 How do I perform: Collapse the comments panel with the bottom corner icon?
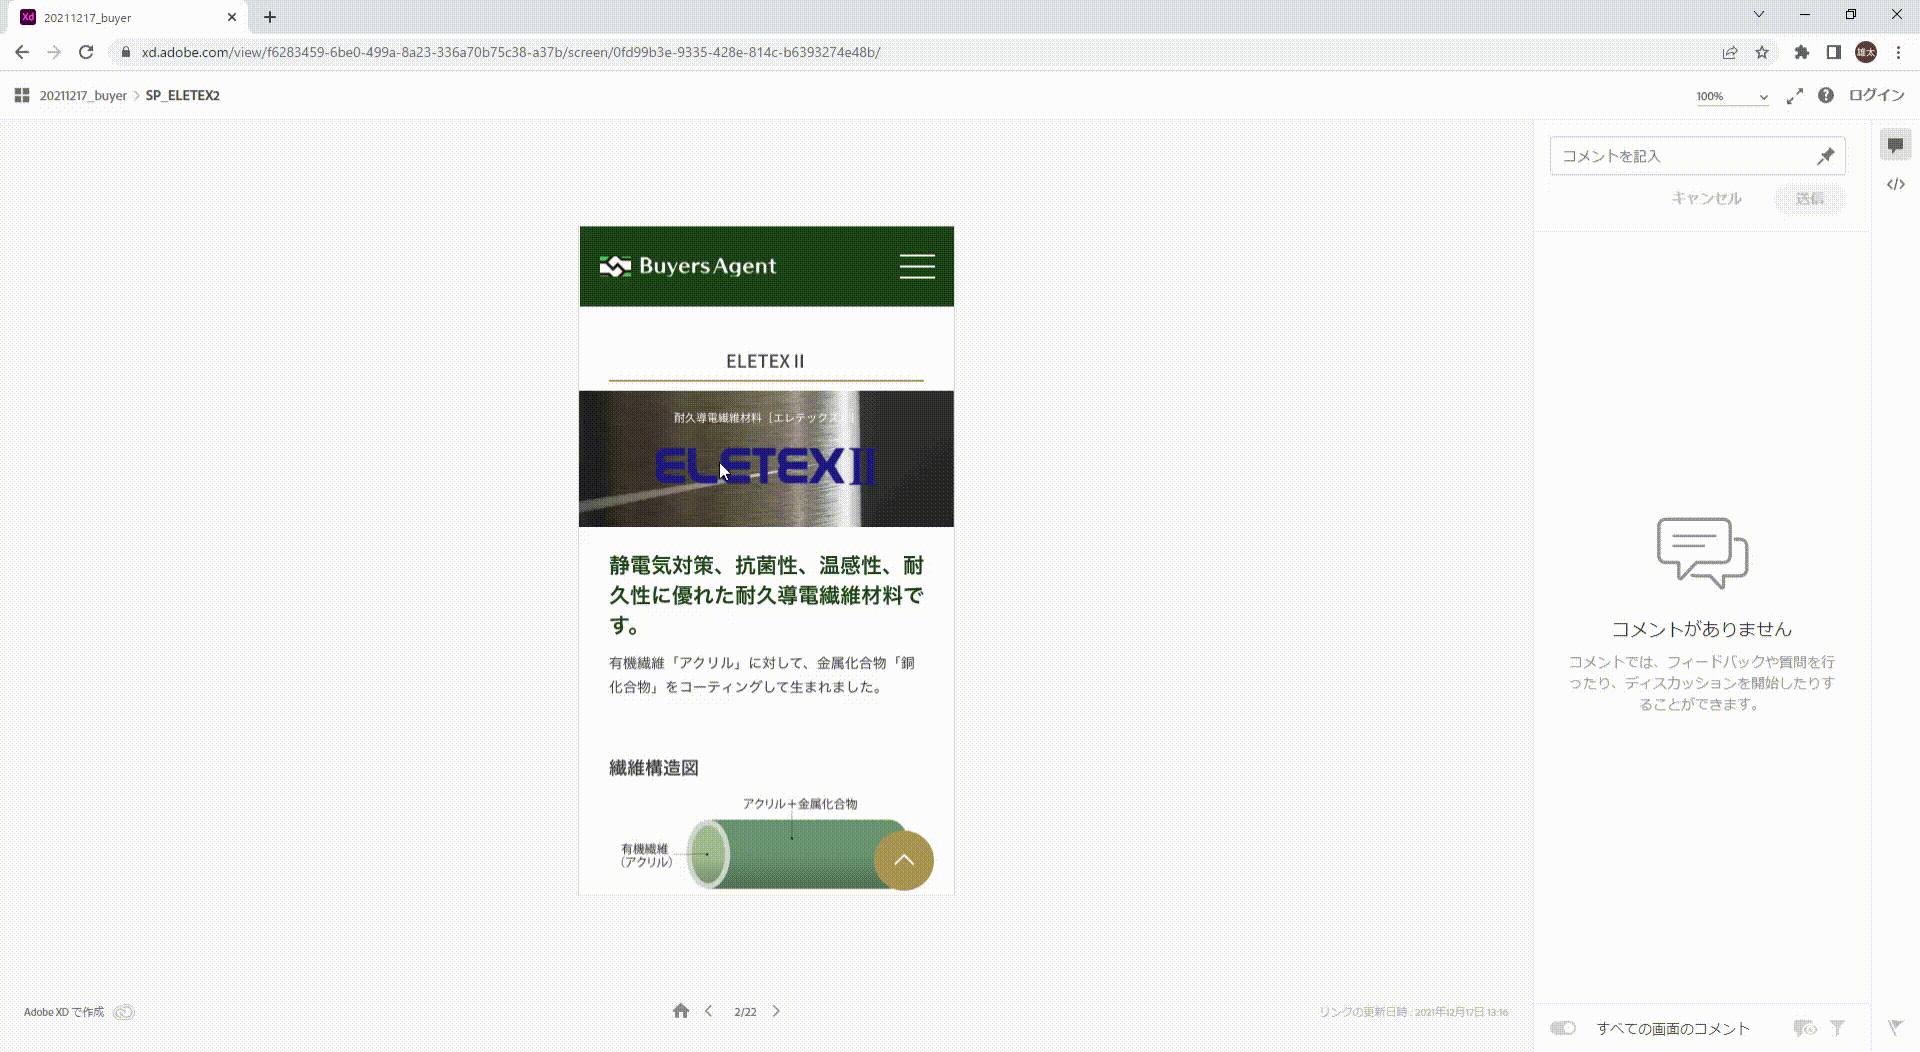(x=1895, y=1027)
